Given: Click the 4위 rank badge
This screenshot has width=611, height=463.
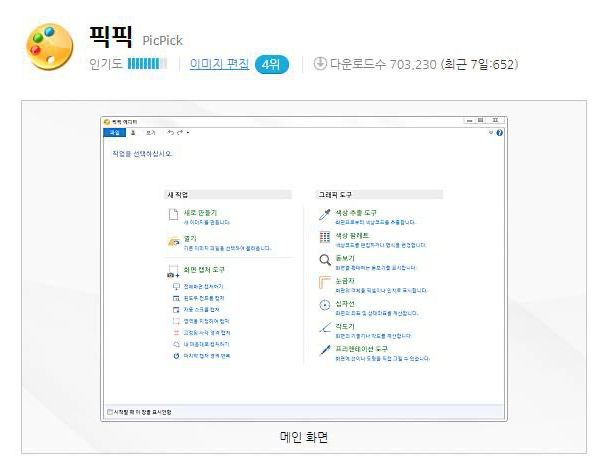Looking at the screenshot, I should click(272, 64).
